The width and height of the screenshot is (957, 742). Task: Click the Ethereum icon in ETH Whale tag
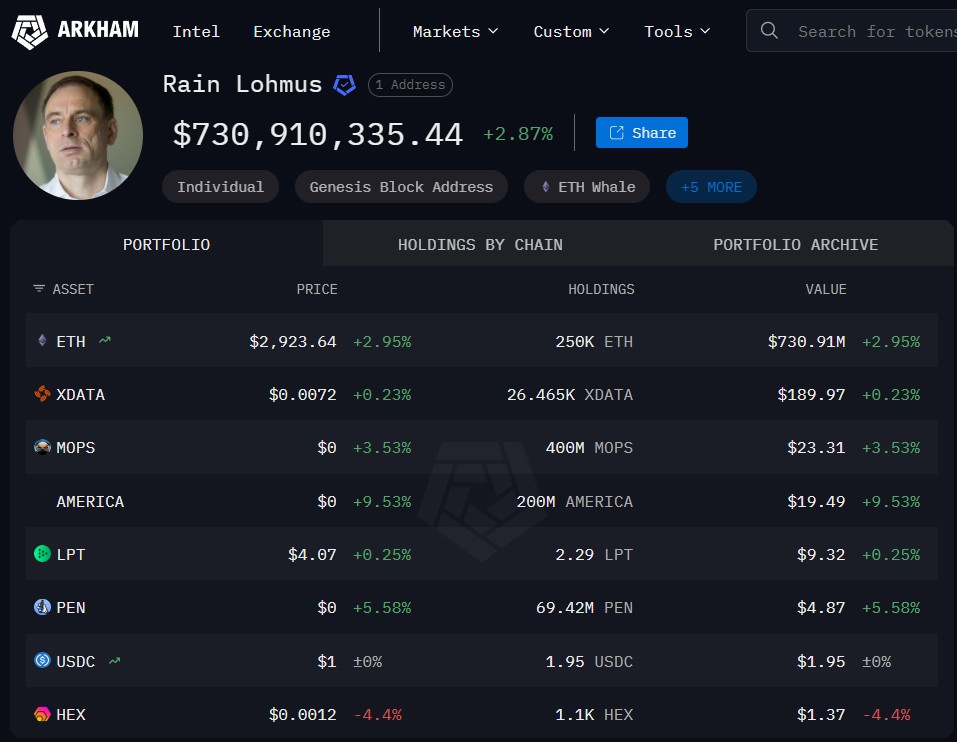point(546,187)
